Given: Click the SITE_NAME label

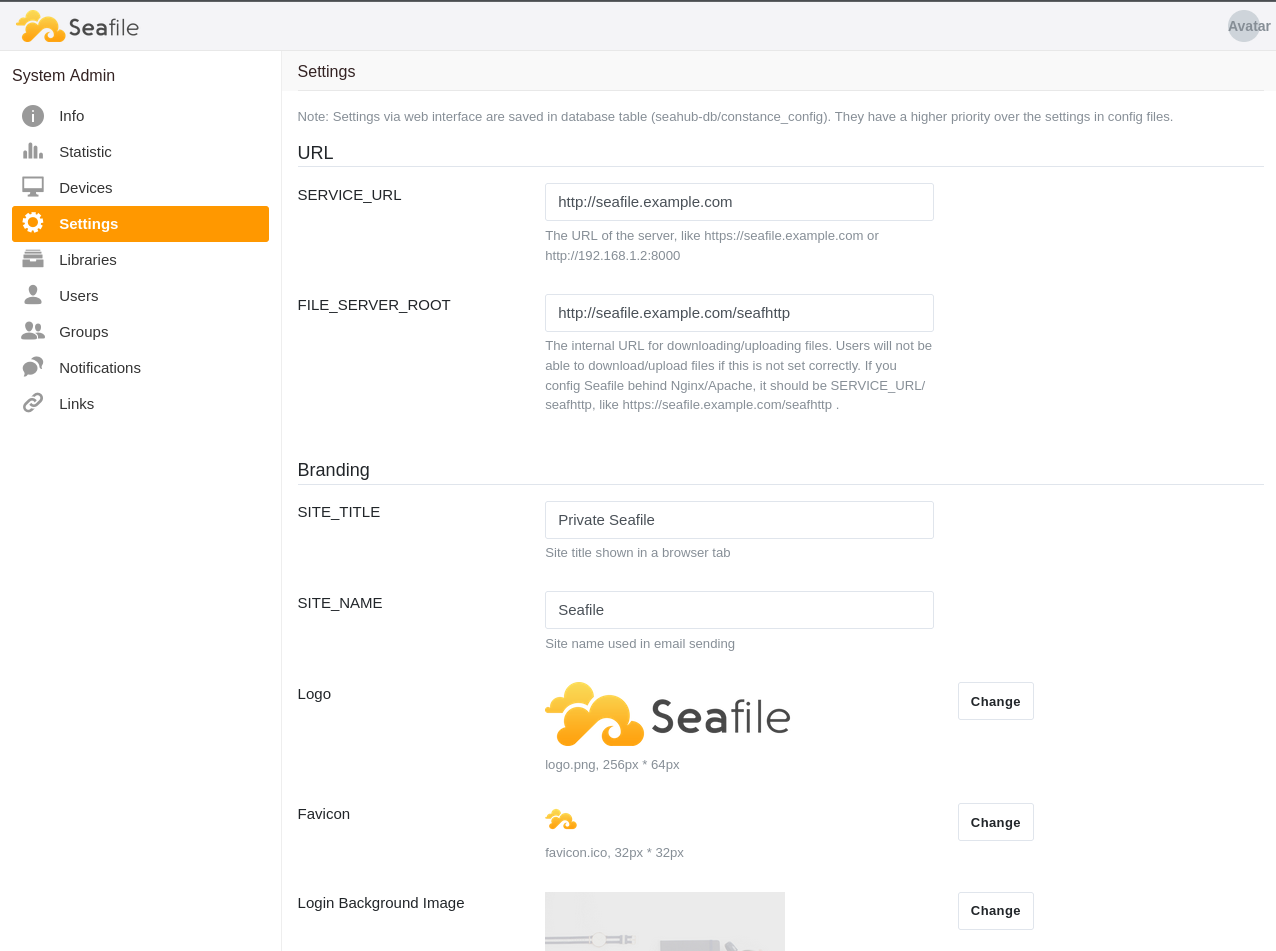Looking at the screenshot, I should click(x=340, y=603).
